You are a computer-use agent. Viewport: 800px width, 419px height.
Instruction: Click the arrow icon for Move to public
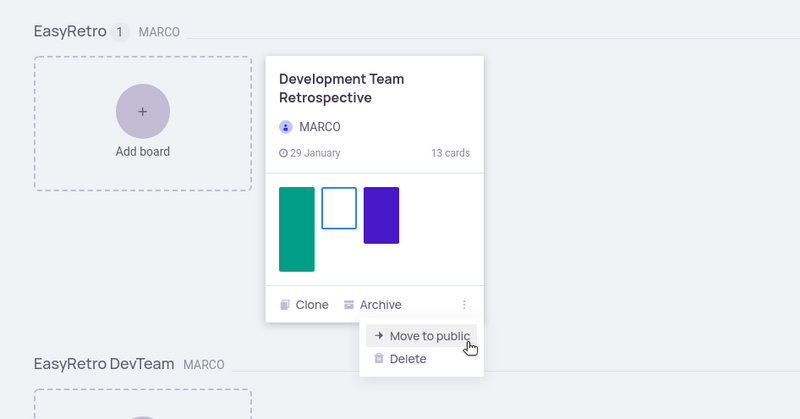(x=379, y=336)
